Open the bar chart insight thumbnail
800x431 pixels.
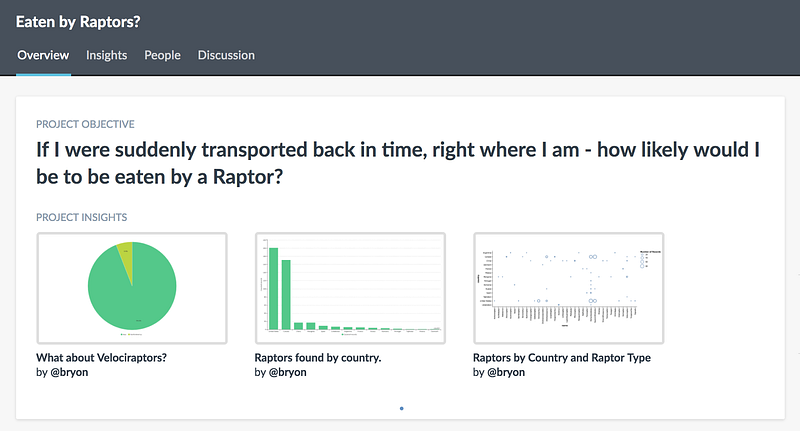tap(350, 287)
